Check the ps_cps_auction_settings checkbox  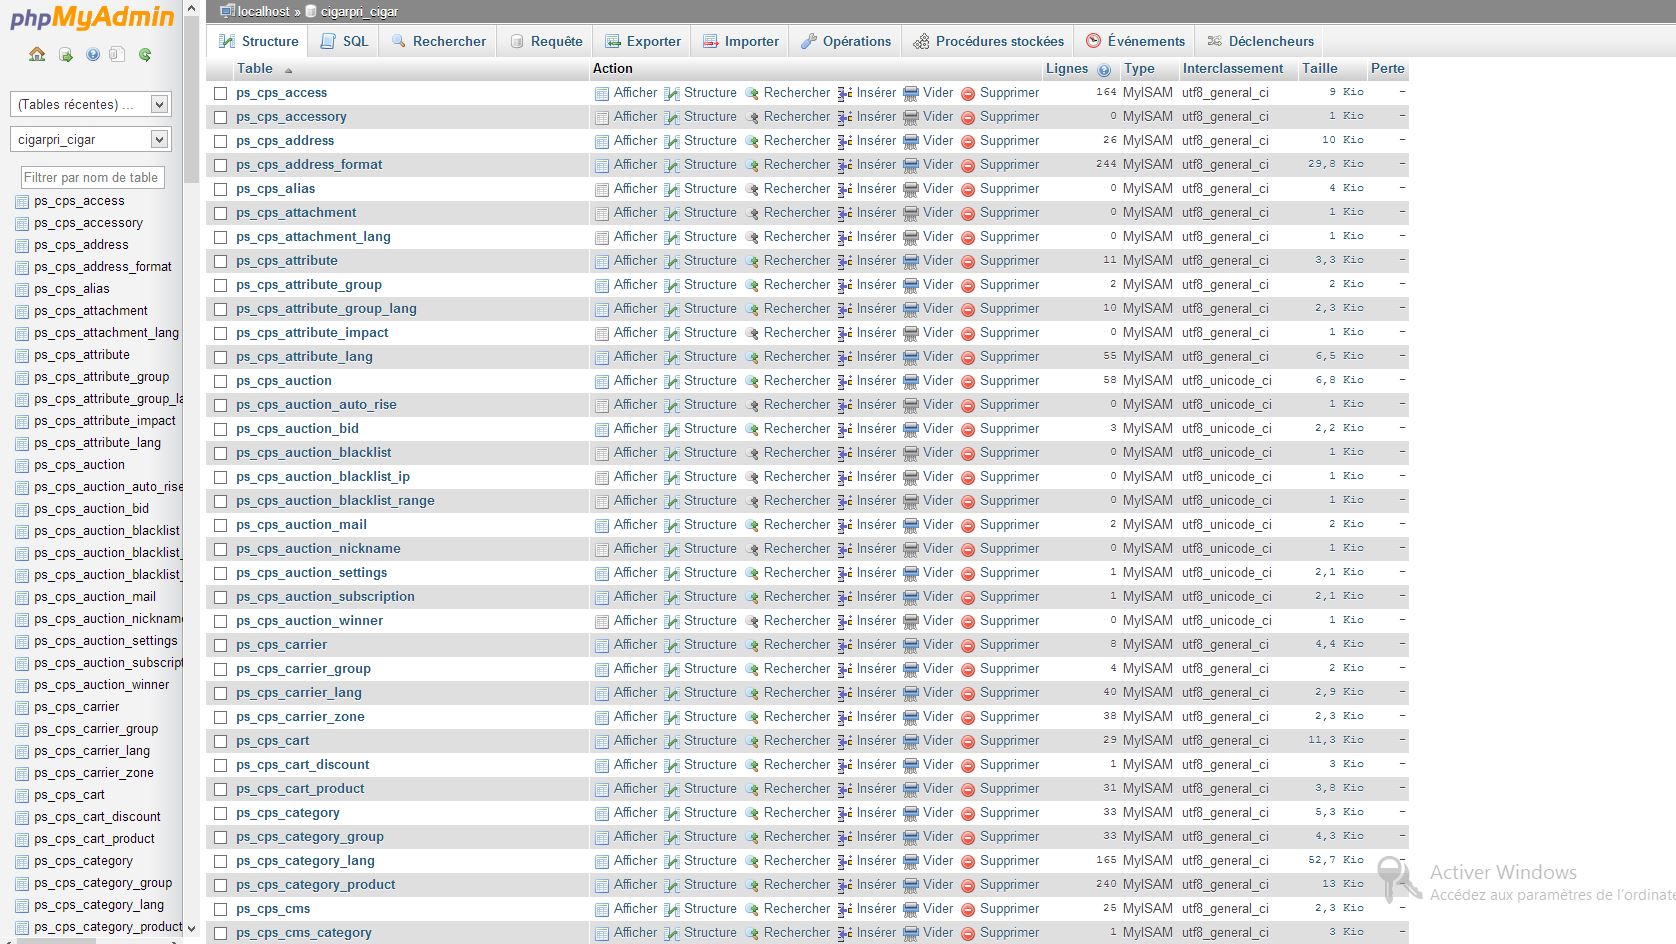coord(221,573)
